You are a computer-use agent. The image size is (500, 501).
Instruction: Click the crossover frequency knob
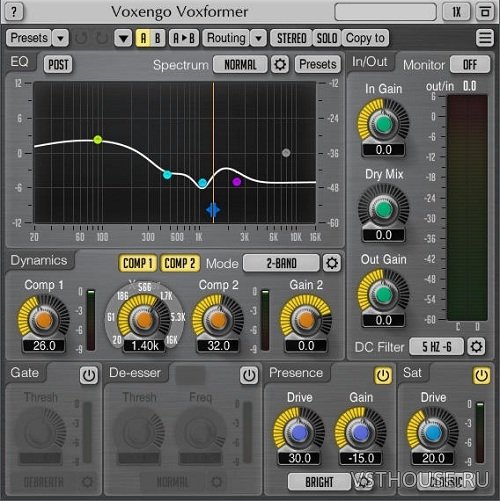click(x=144, y=320)
